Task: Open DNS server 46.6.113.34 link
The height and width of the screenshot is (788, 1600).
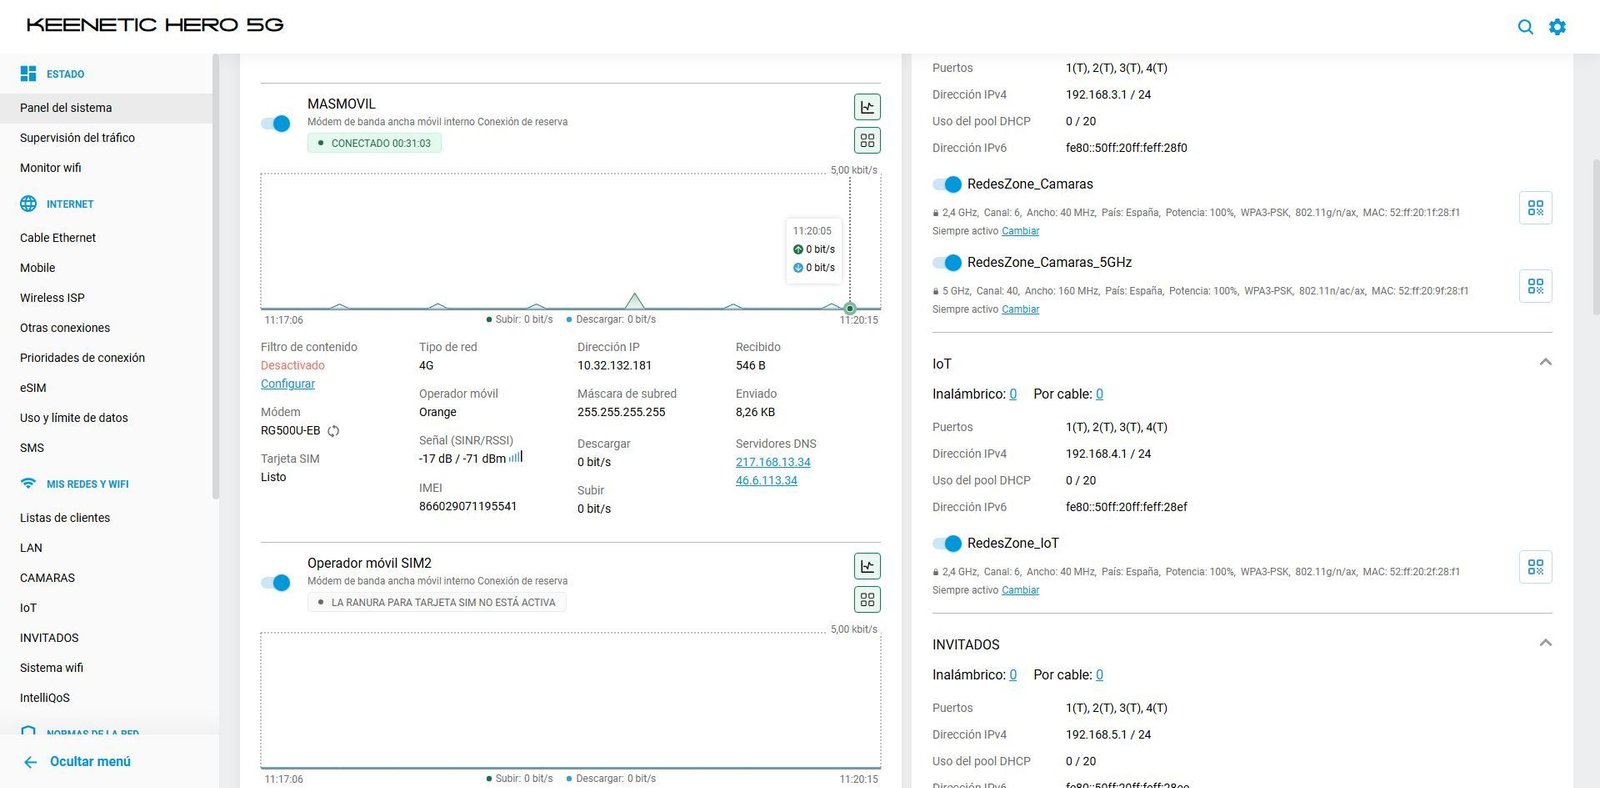Action: pyautogui.click(x=767, y=480)
